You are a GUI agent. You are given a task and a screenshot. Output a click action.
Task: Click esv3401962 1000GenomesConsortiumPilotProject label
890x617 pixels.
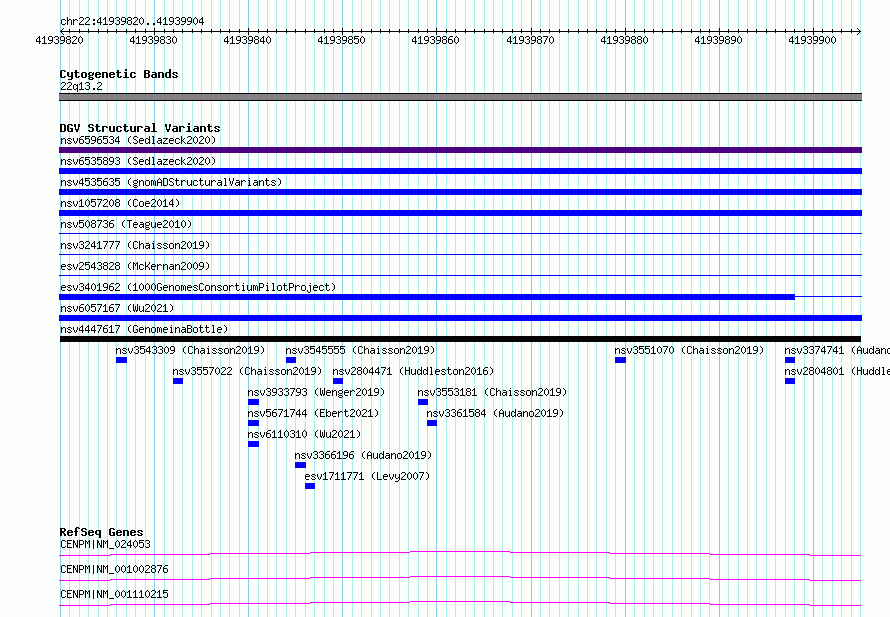198,287
